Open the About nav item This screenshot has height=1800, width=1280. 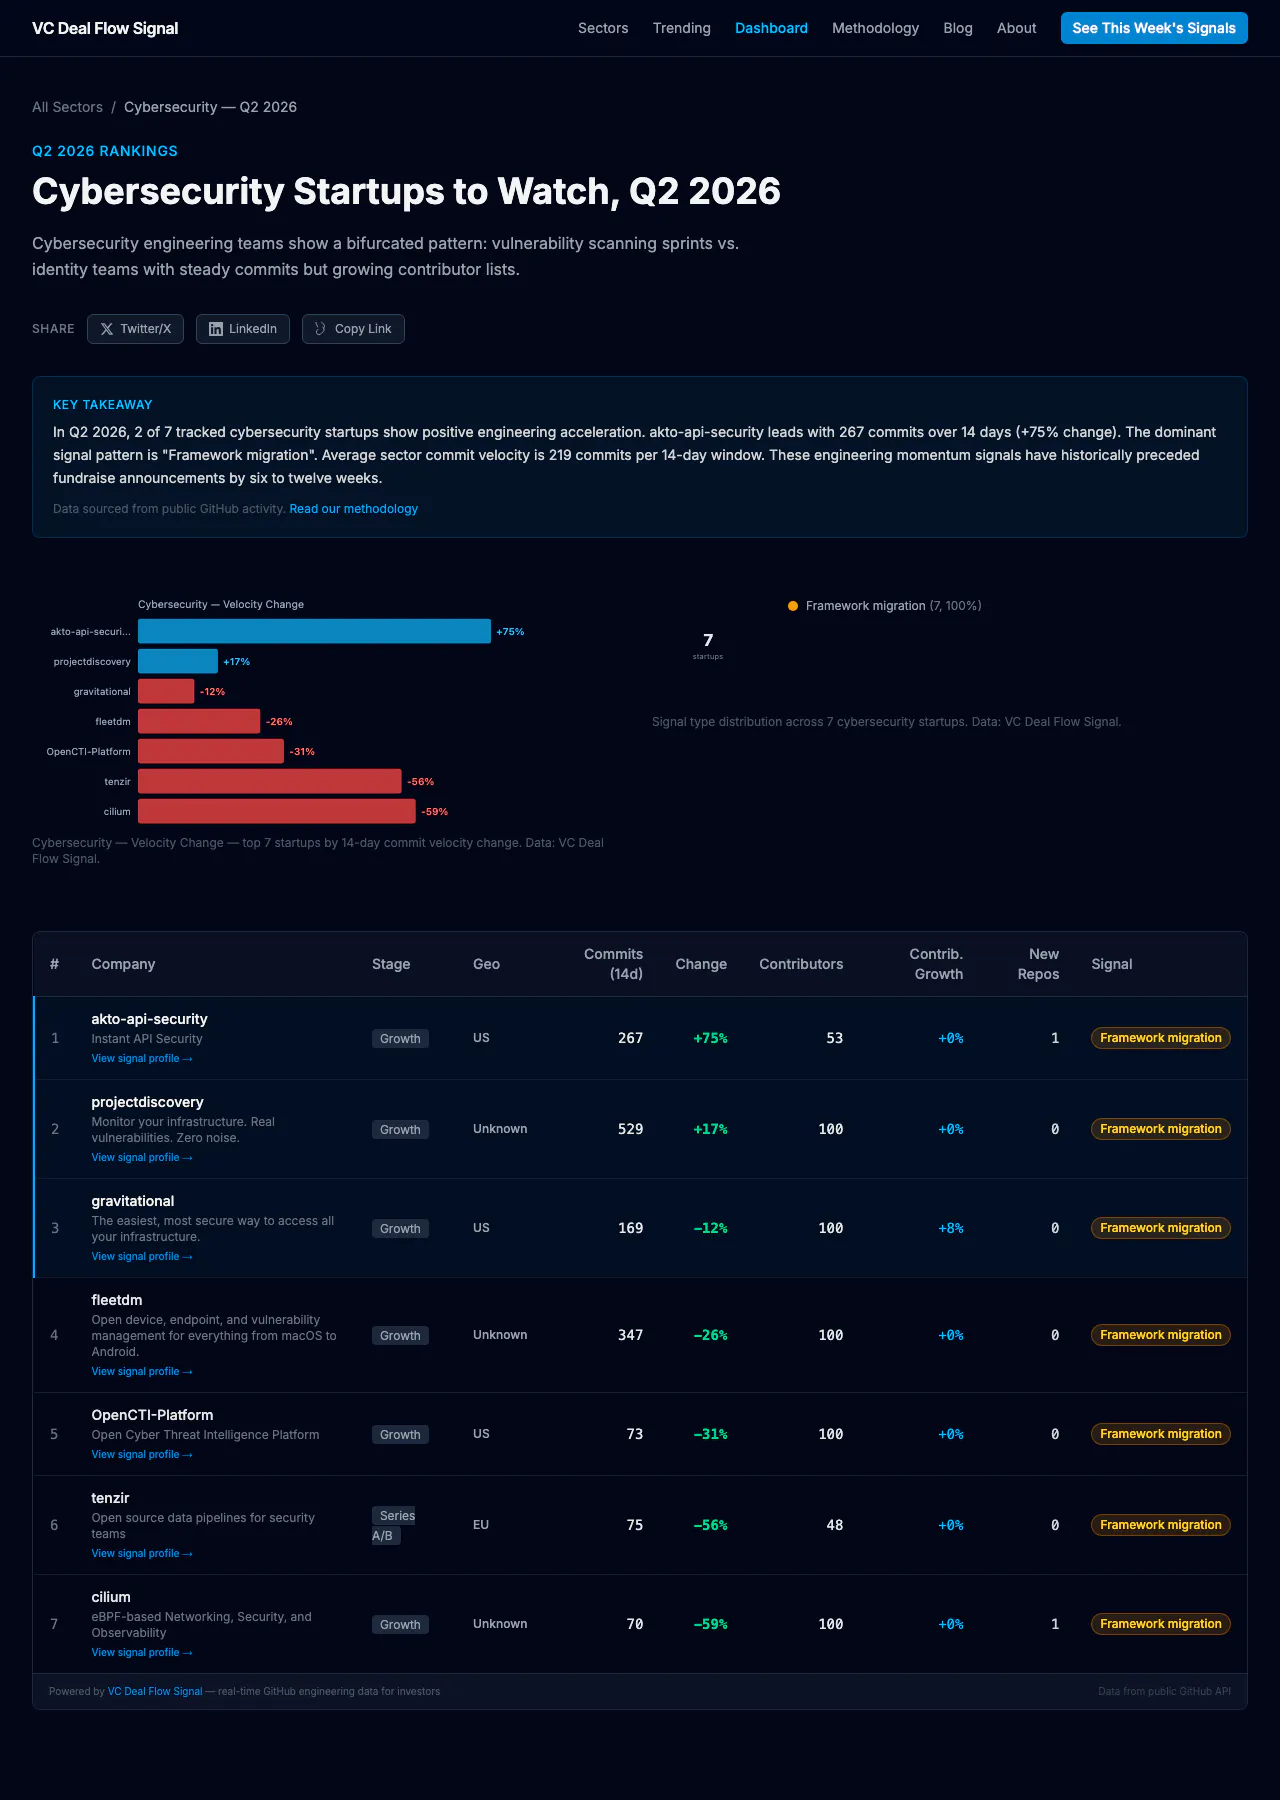point(1016,28)
